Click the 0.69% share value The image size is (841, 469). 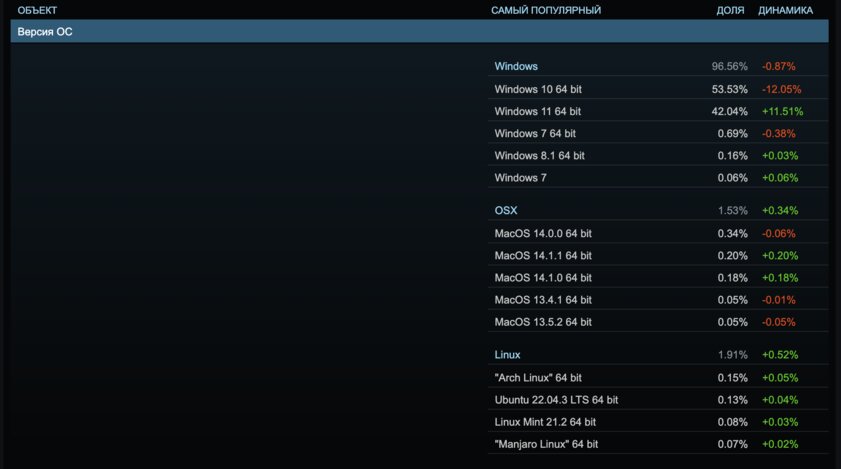point(733,133)
